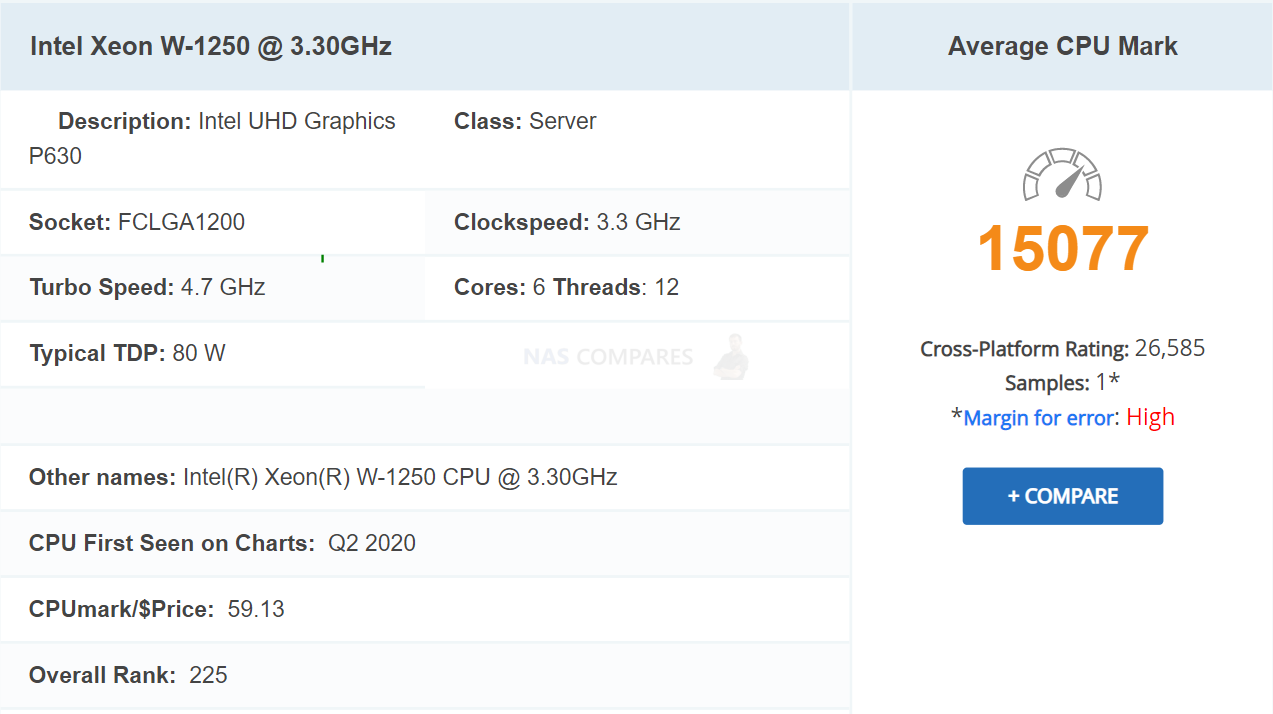The width and height of the screenshot is (1273, 714).
Task: Open the Margin for error link
Action: click(1037, 418)
